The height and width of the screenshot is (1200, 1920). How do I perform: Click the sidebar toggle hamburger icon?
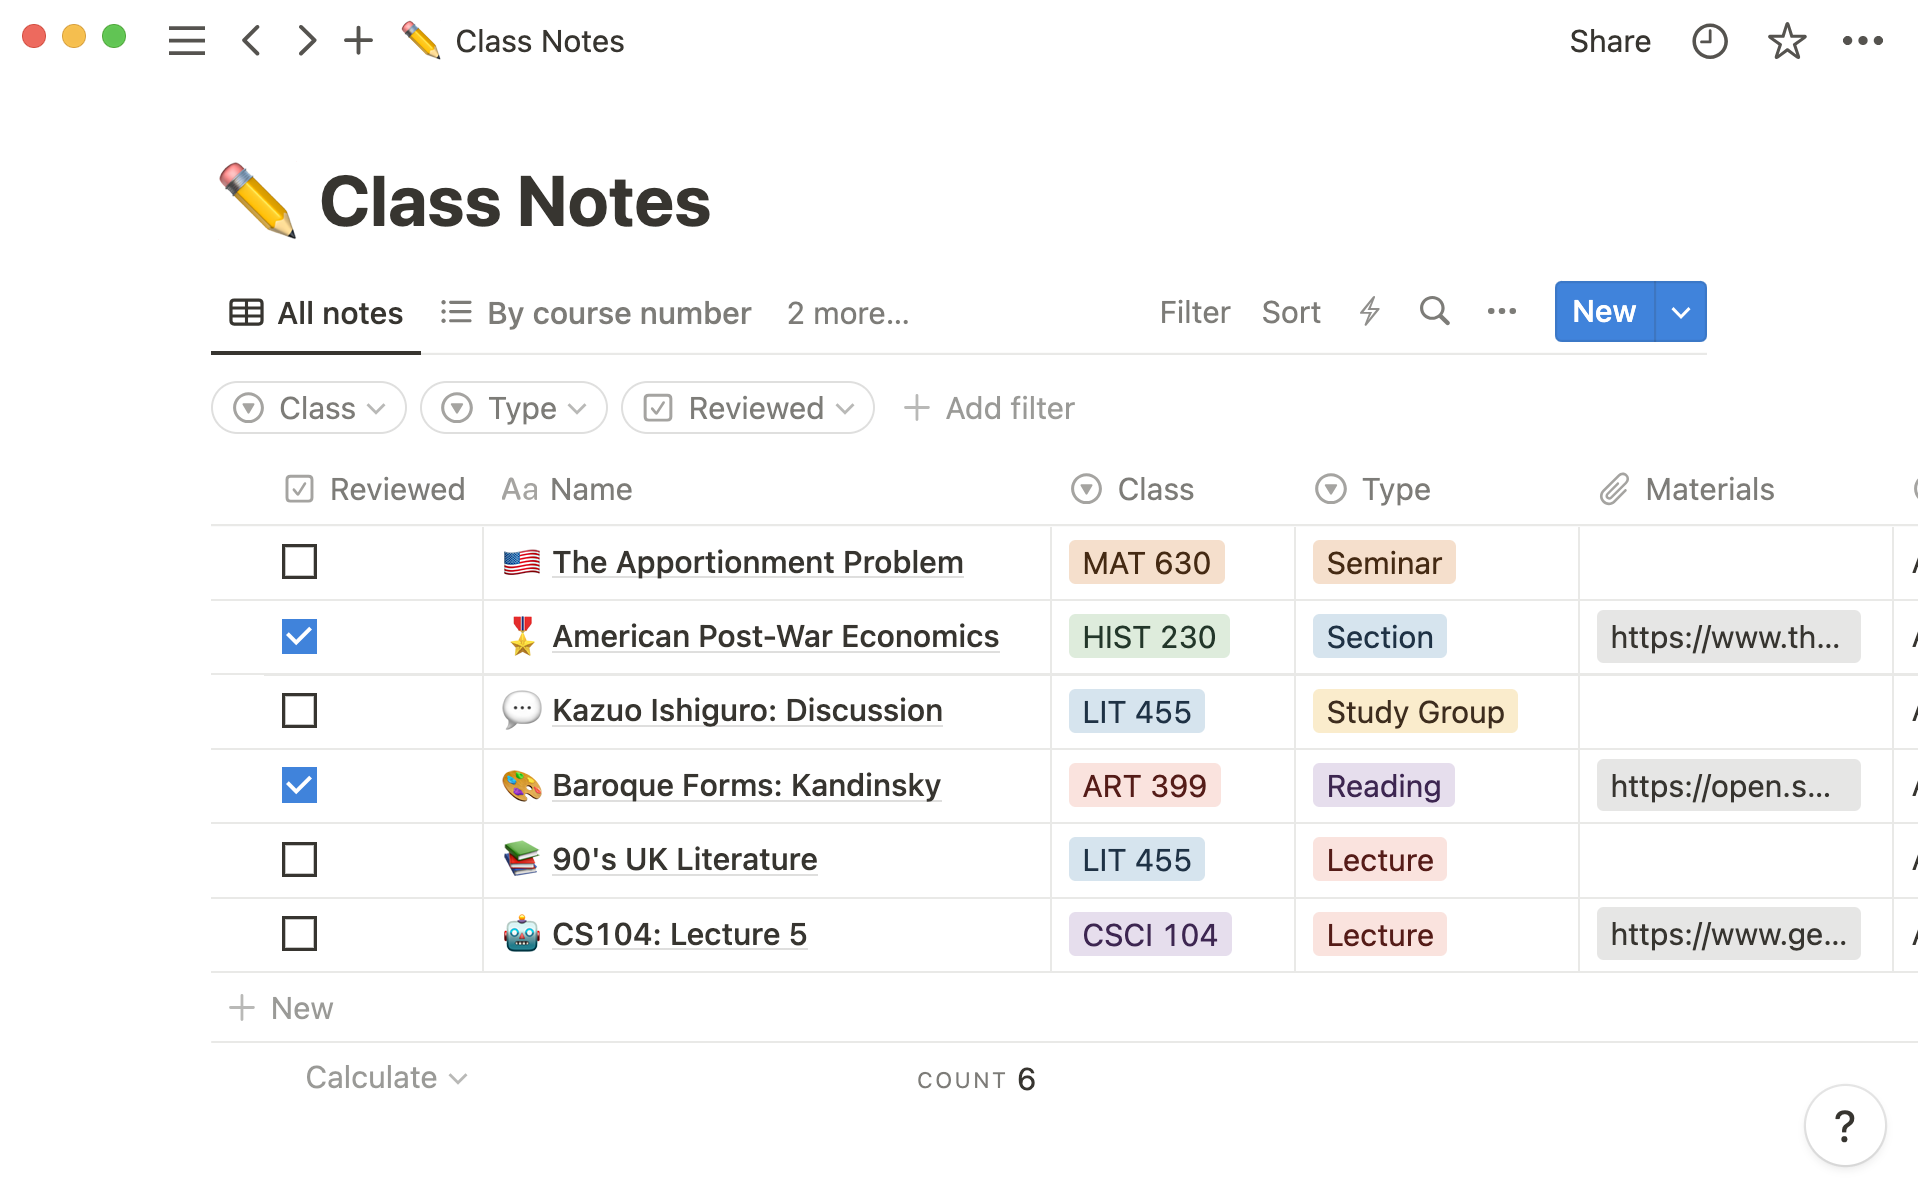187,40
